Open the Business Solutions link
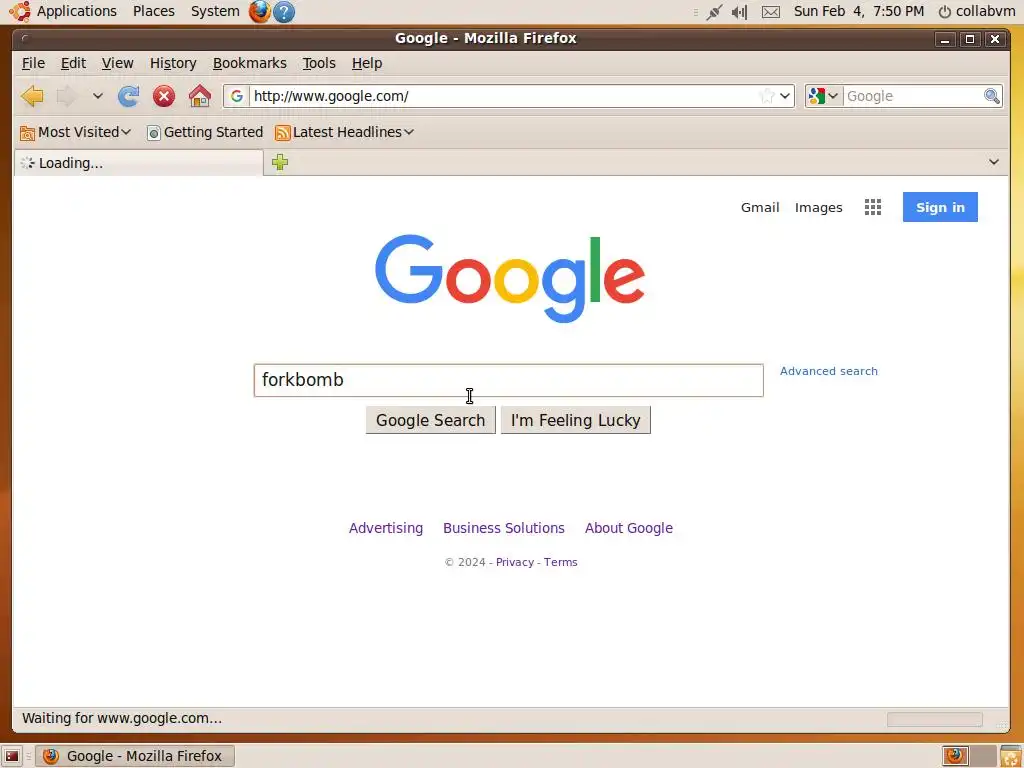 [504, 528]
